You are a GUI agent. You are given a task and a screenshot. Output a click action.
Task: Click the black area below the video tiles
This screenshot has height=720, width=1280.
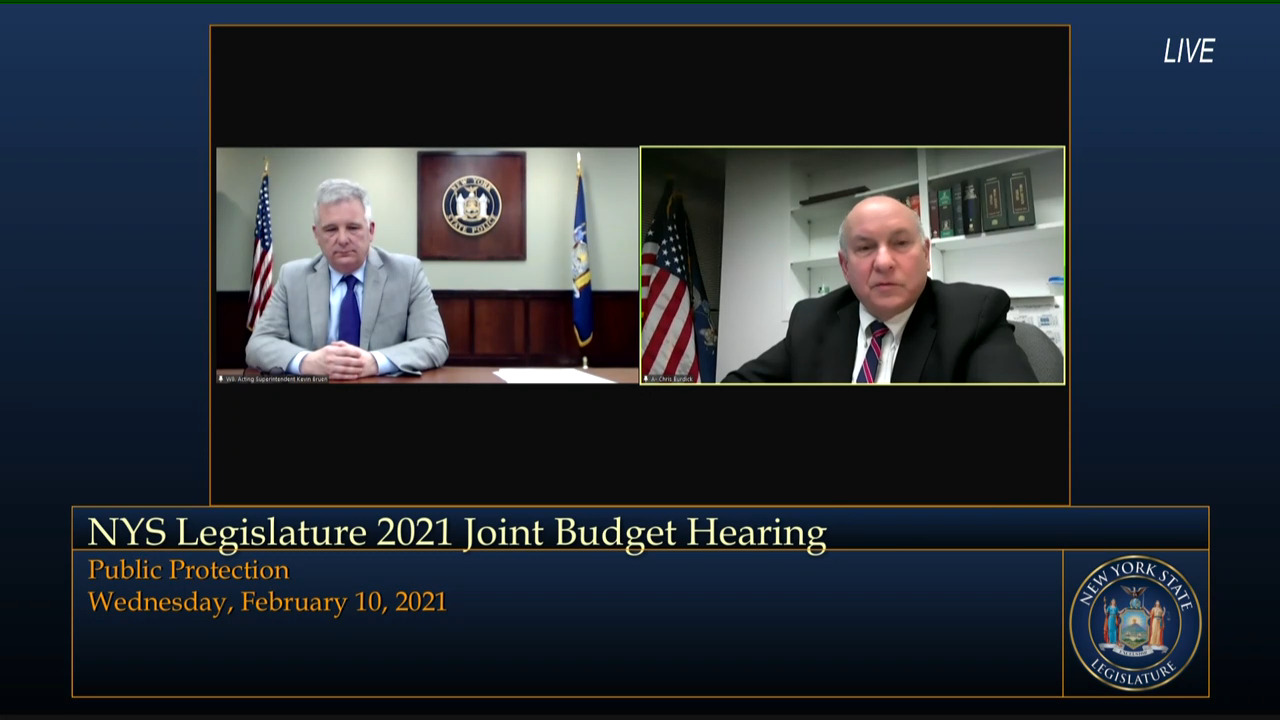coord(640,445)
